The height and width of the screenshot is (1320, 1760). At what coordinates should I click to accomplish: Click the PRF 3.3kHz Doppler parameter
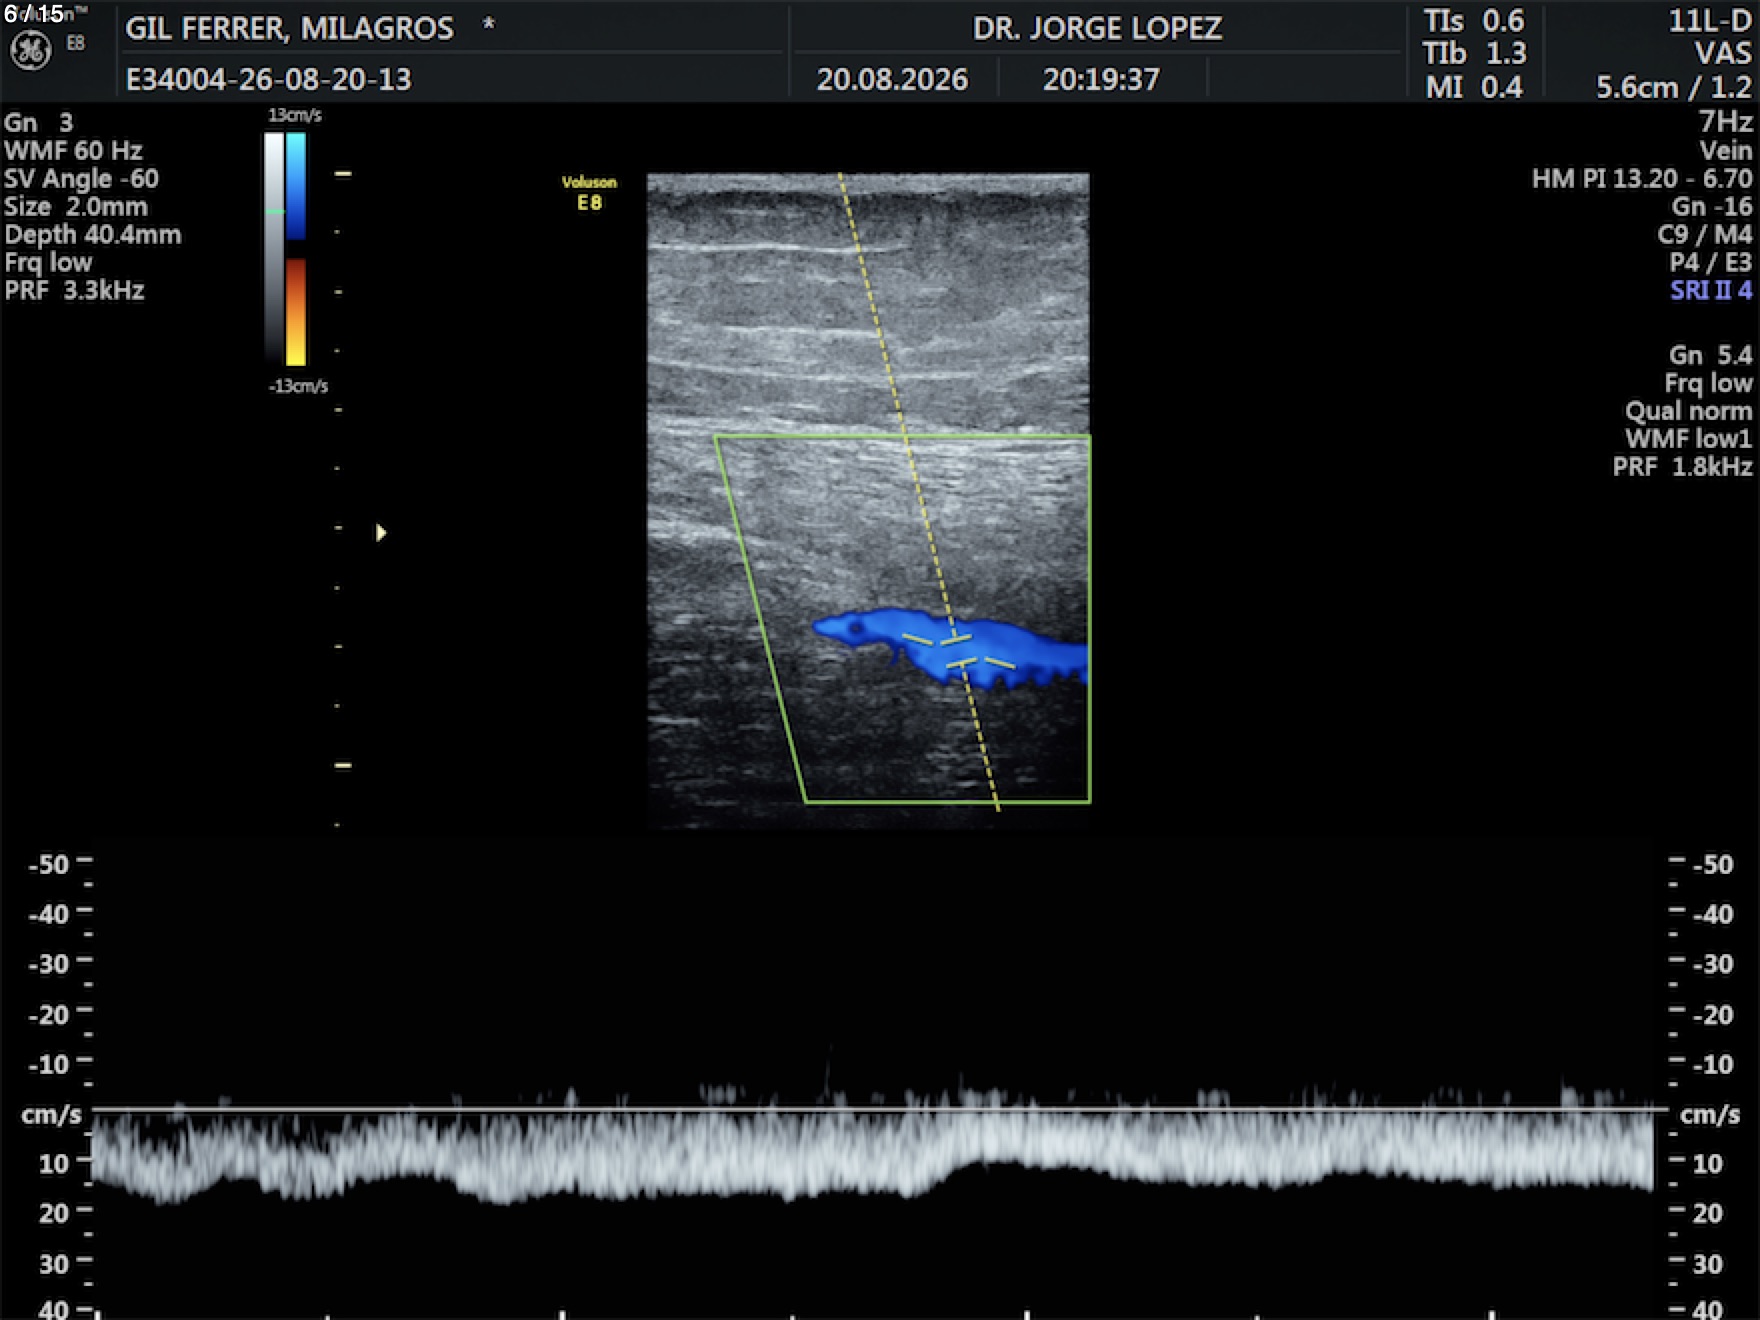(75, 291)
